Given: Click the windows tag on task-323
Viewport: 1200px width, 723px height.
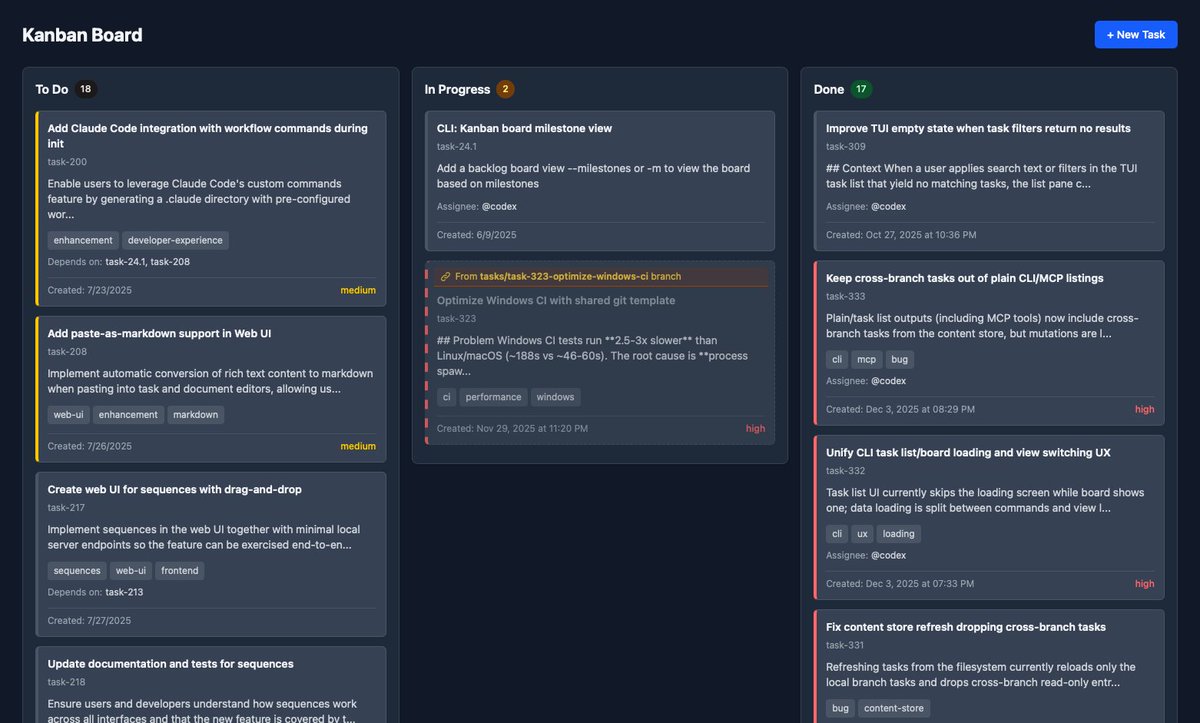Looking at the screenshot, I should point(556,397).
